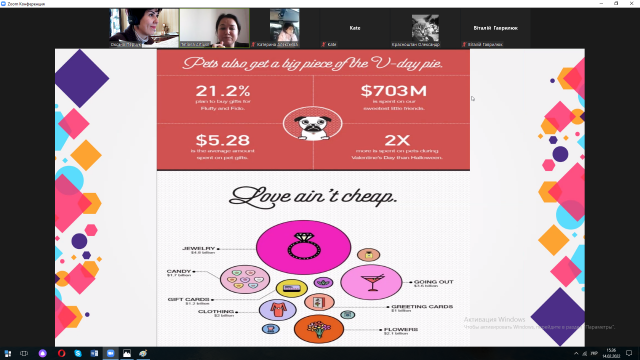Viewport: 640px width, 360px height.
Task: Select the Віталій Гаврилюк participant tile
Action: (x=495, y=28)
